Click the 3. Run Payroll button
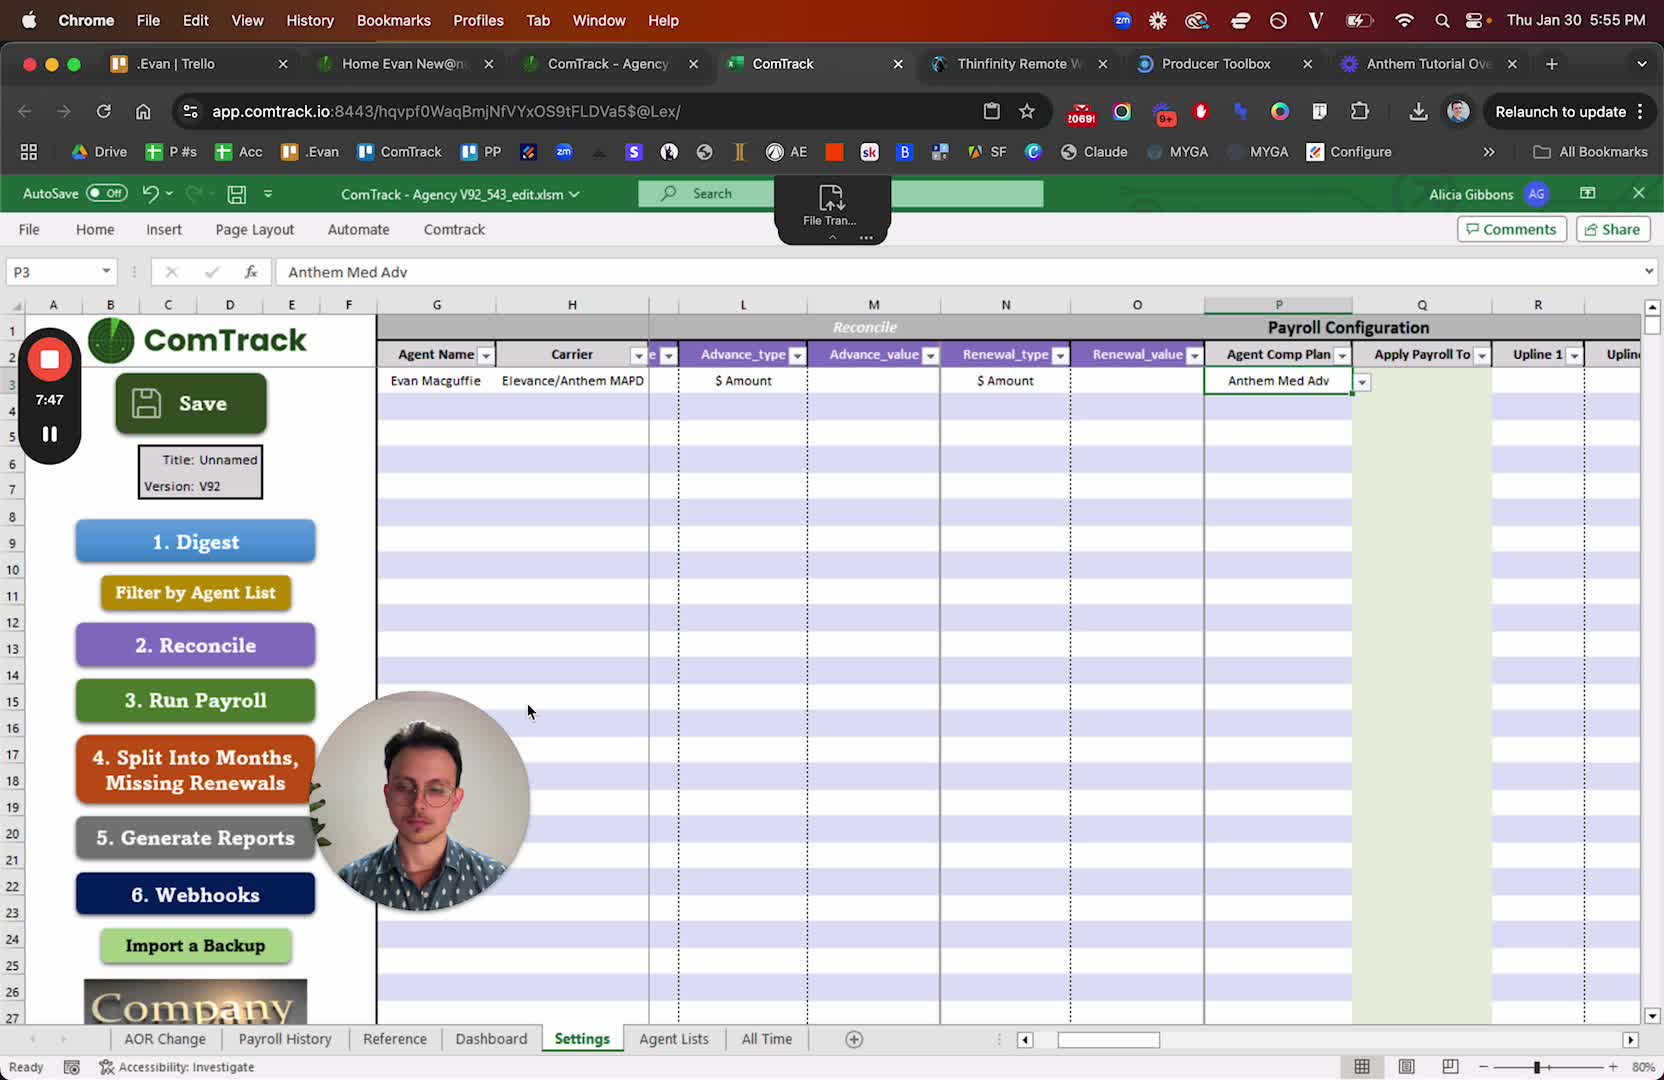 (x=196, y=700)
